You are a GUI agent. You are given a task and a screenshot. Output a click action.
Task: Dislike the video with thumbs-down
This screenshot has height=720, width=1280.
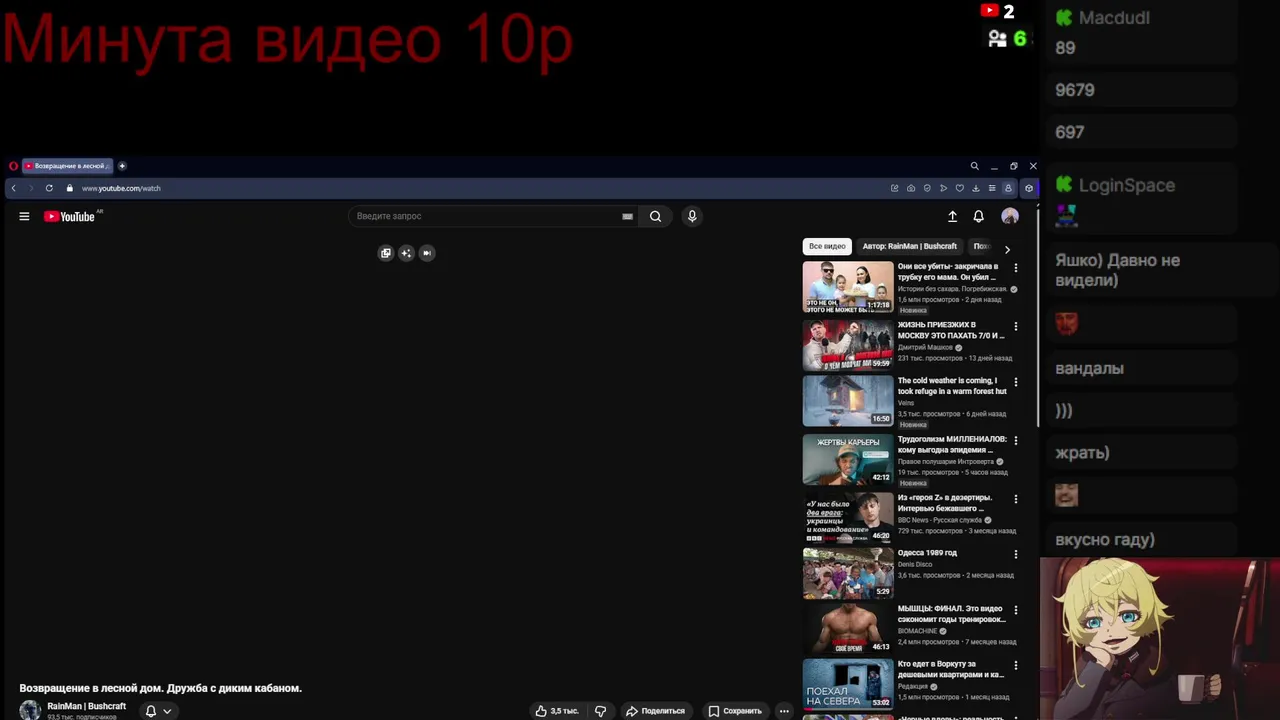[601, 711]
